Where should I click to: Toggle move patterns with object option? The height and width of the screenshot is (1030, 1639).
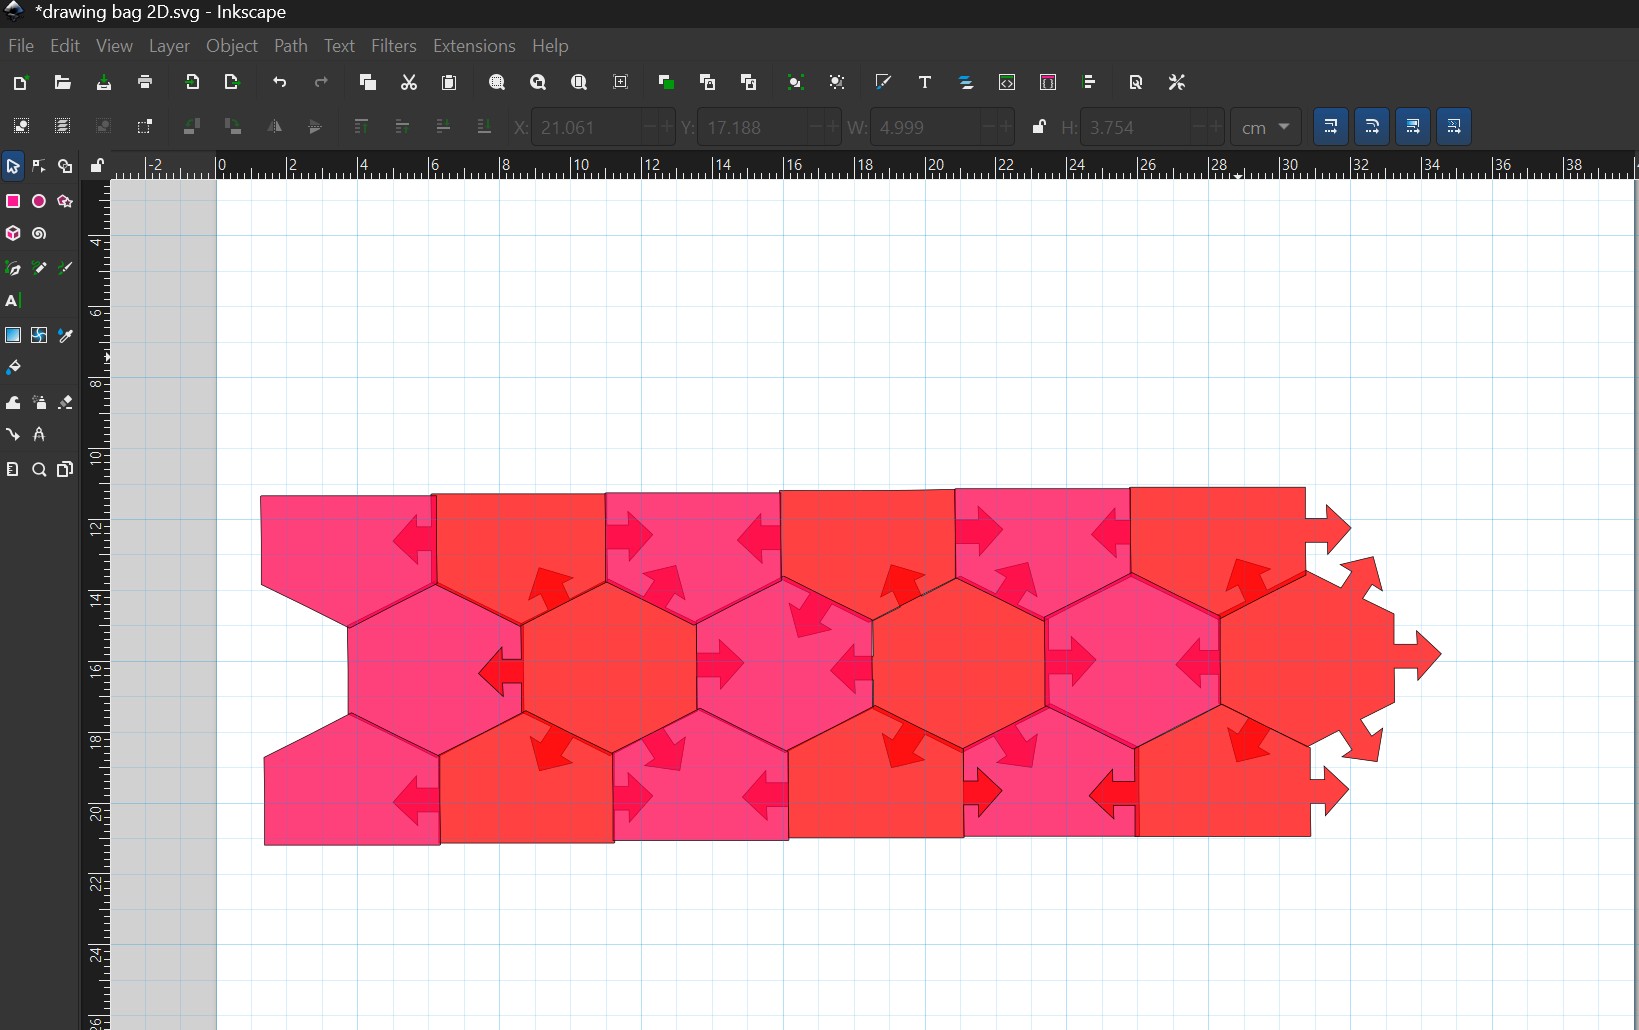(x=1454, y=127)
